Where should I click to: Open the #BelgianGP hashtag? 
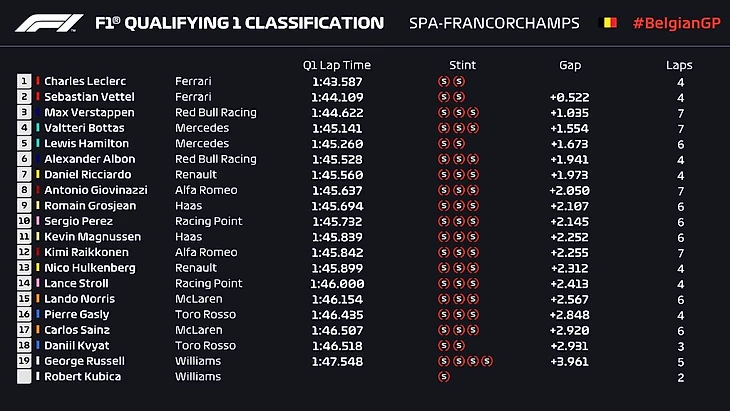[x=675, y=23]
